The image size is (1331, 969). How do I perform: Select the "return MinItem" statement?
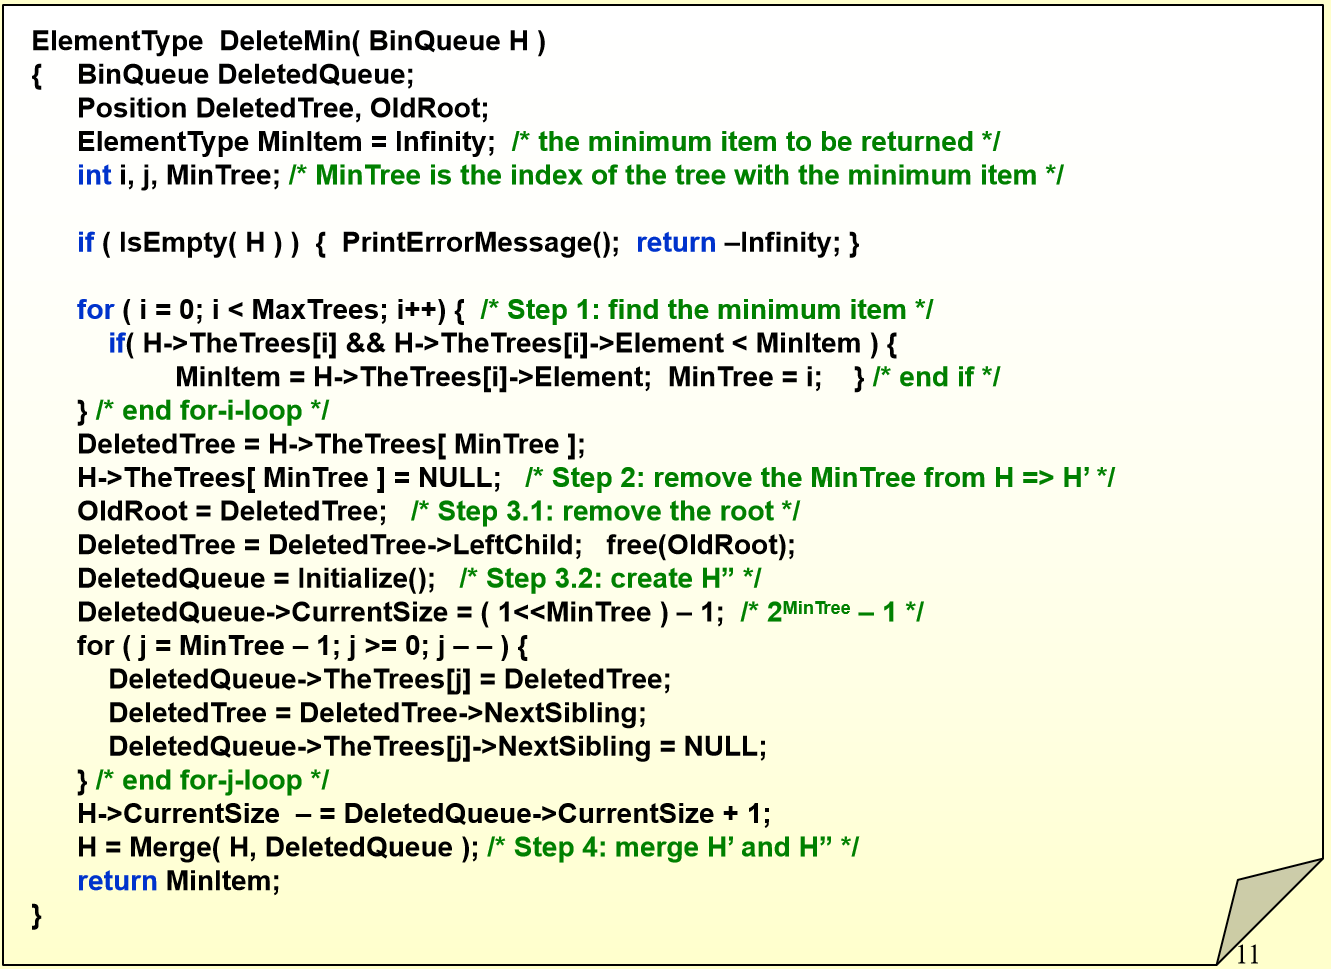[178, 881]
